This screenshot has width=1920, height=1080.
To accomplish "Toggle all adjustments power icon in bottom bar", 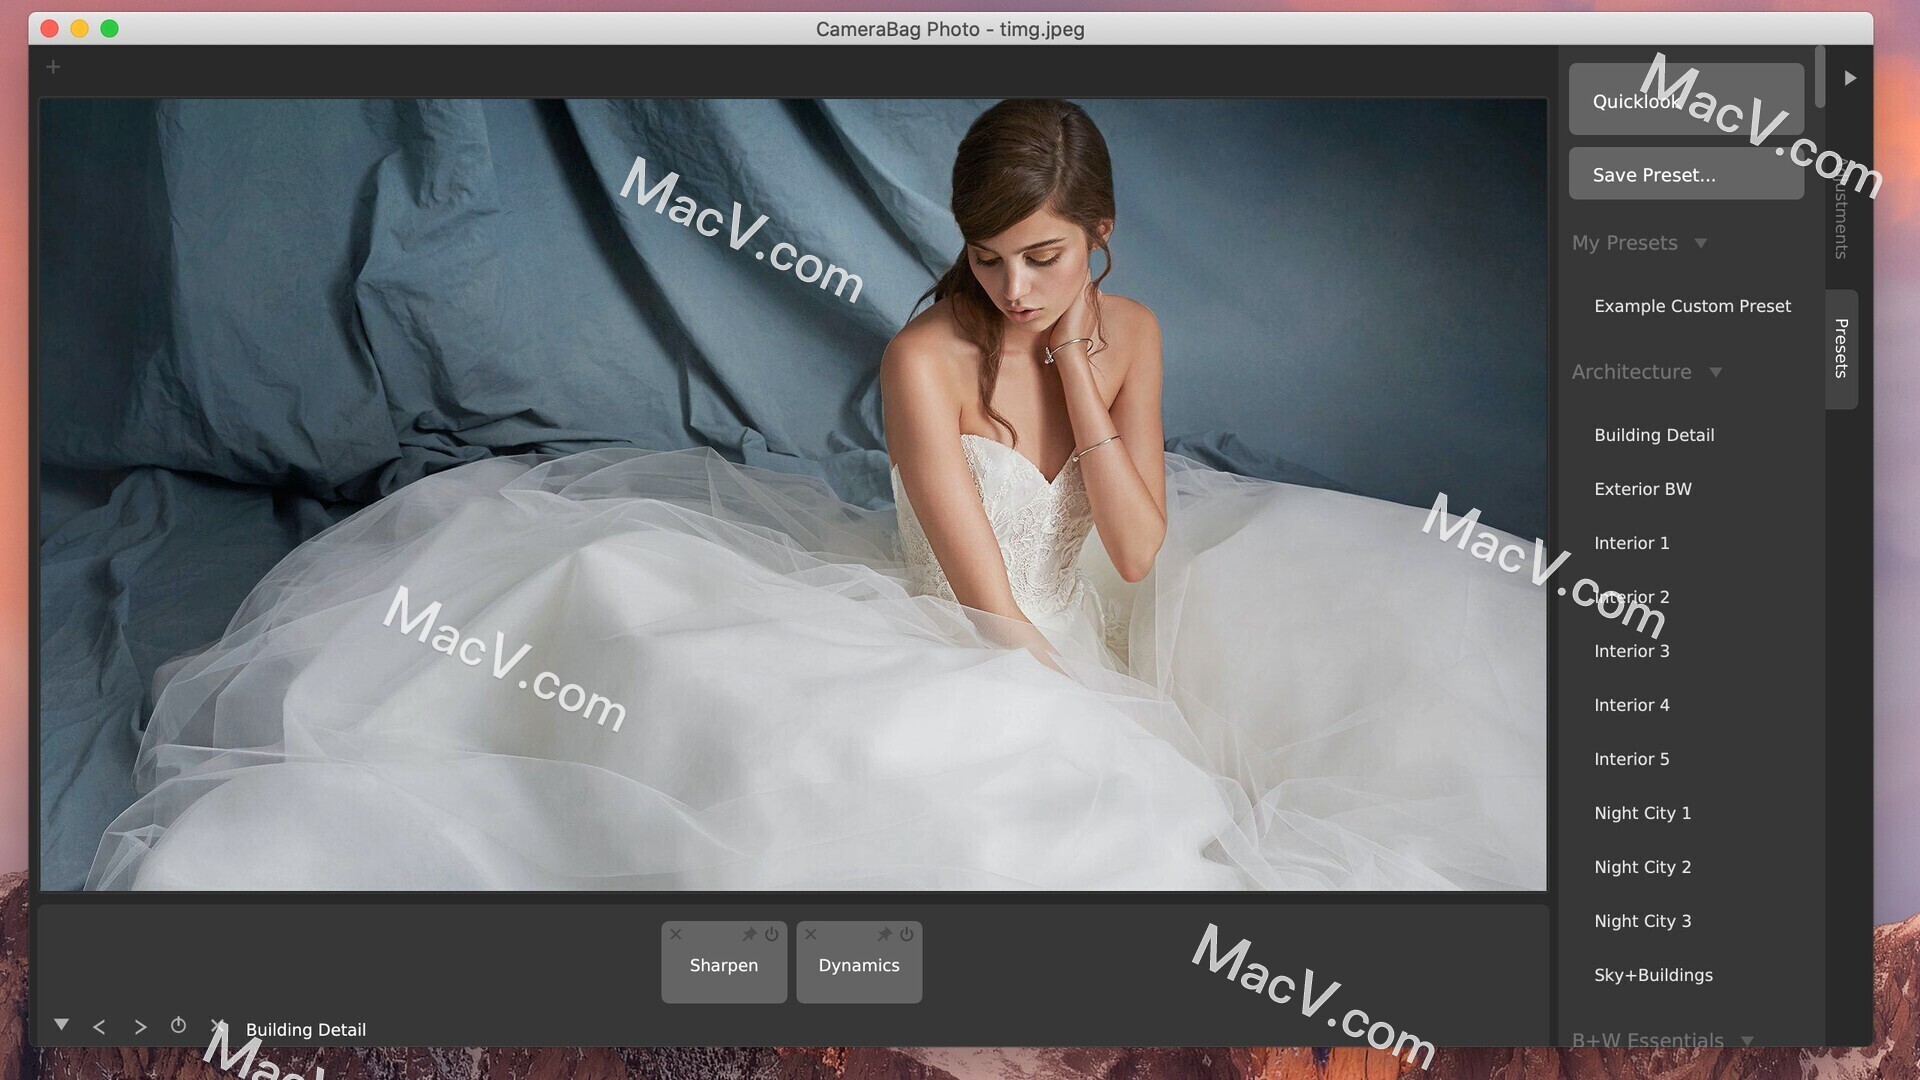I will pos(178,1025).
